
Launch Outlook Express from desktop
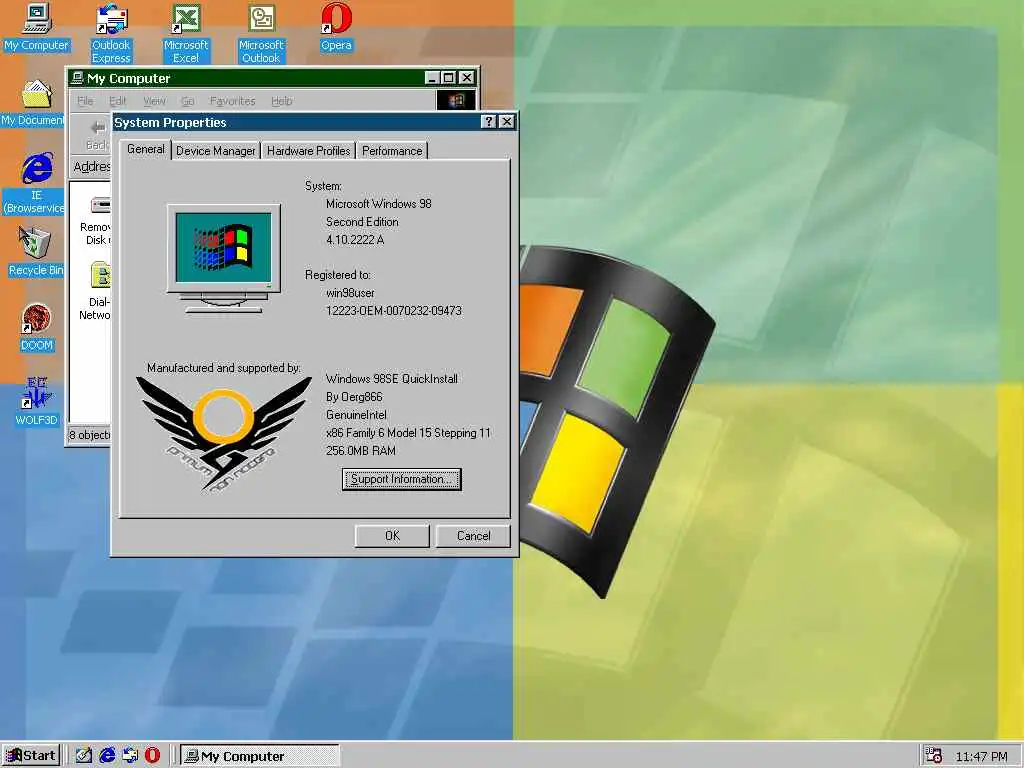coord(111,33)
